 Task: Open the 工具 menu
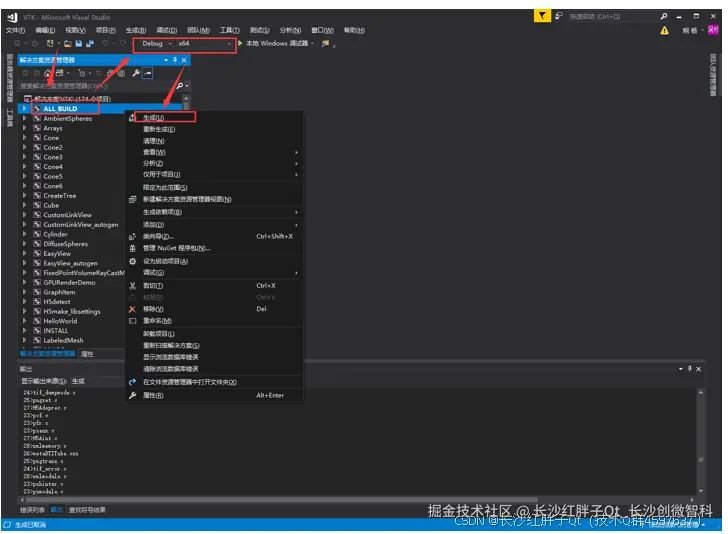coord(229,31)
